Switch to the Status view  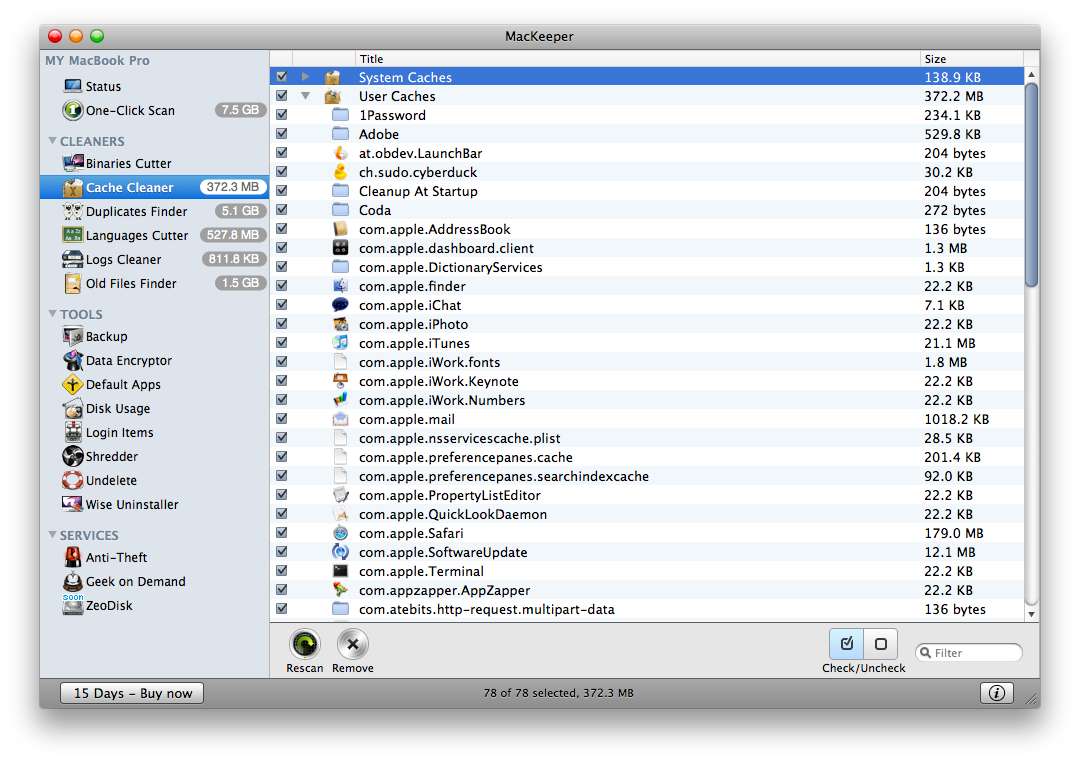pyautogui.click(x=95, y=86)
